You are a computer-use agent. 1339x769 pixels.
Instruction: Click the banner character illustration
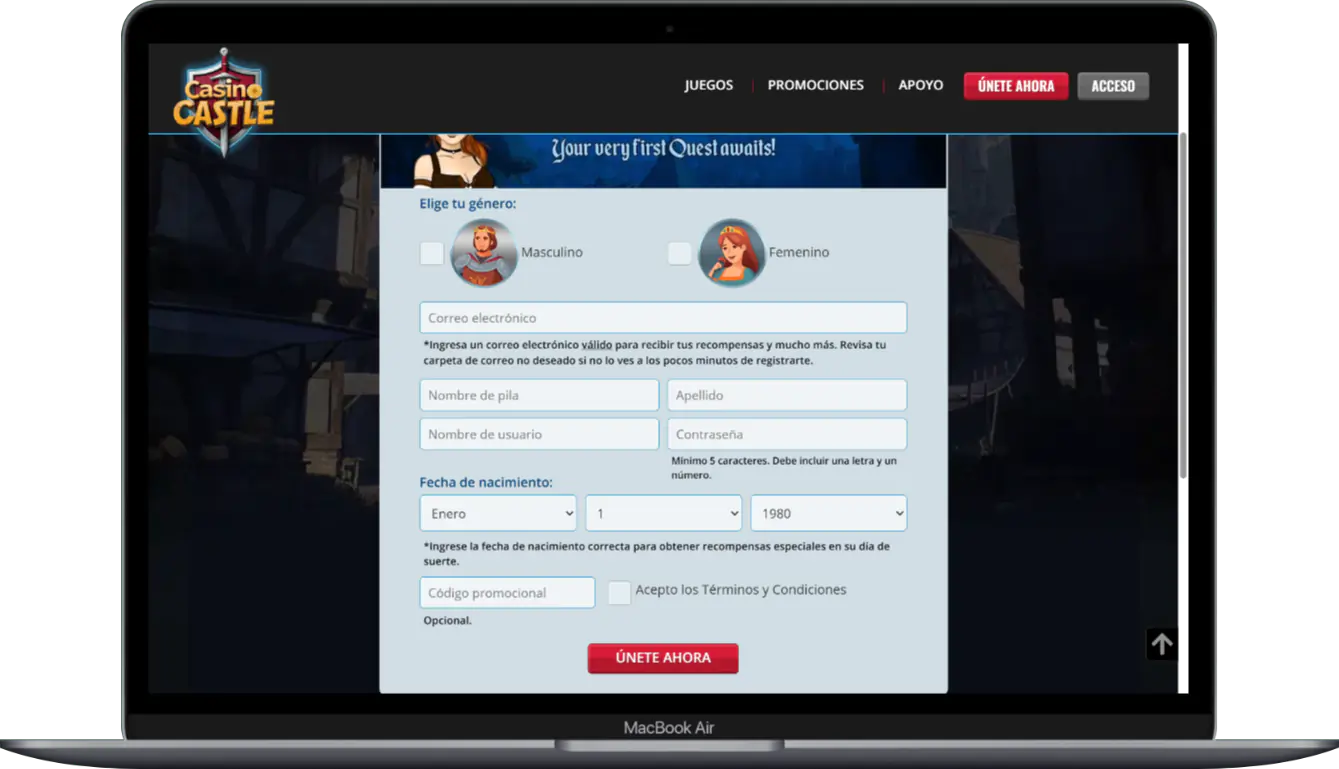click(x=454, y=160)
